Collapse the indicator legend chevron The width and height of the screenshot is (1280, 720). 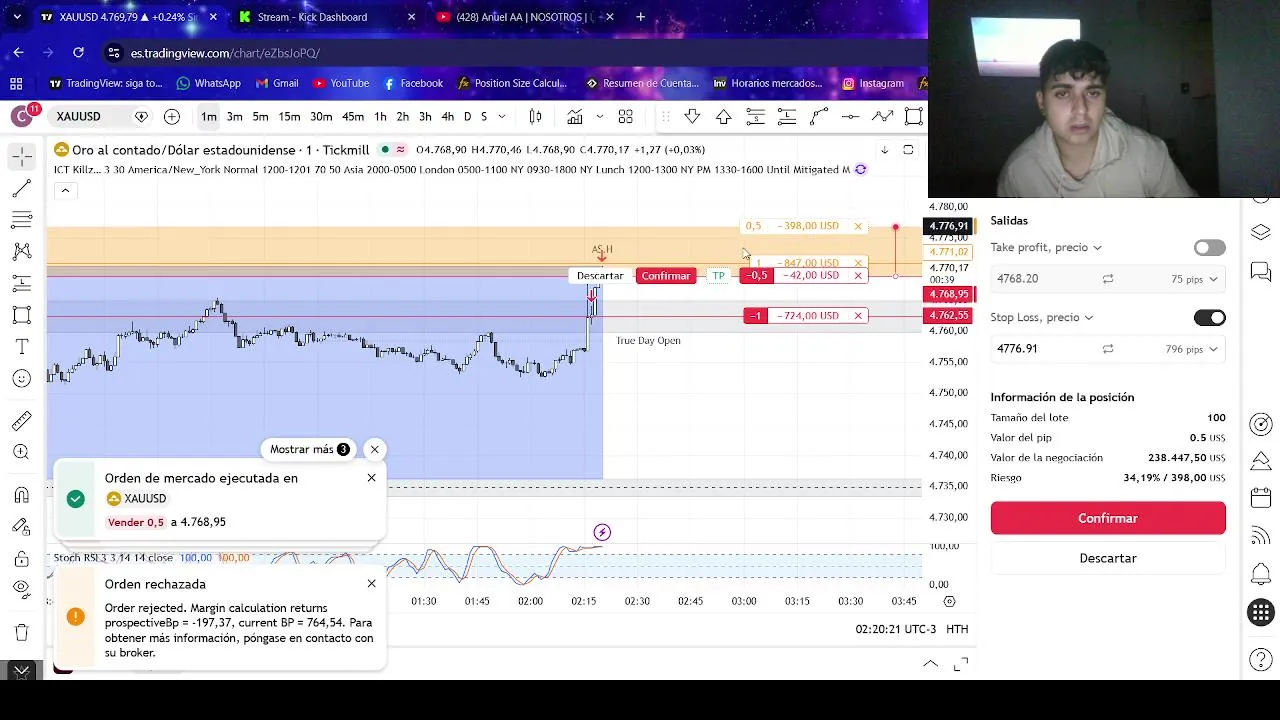(x=65, y=190)
